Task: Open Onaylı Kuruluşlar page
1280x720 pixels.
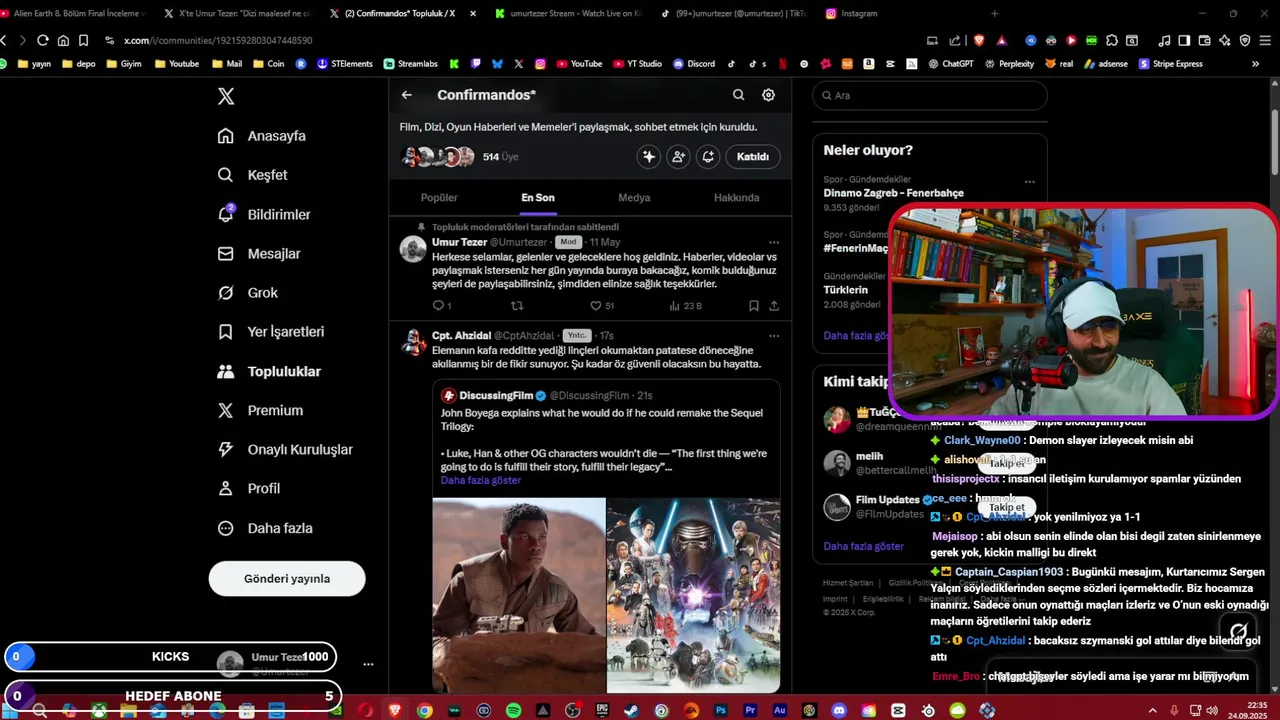Action: [285, 450]
